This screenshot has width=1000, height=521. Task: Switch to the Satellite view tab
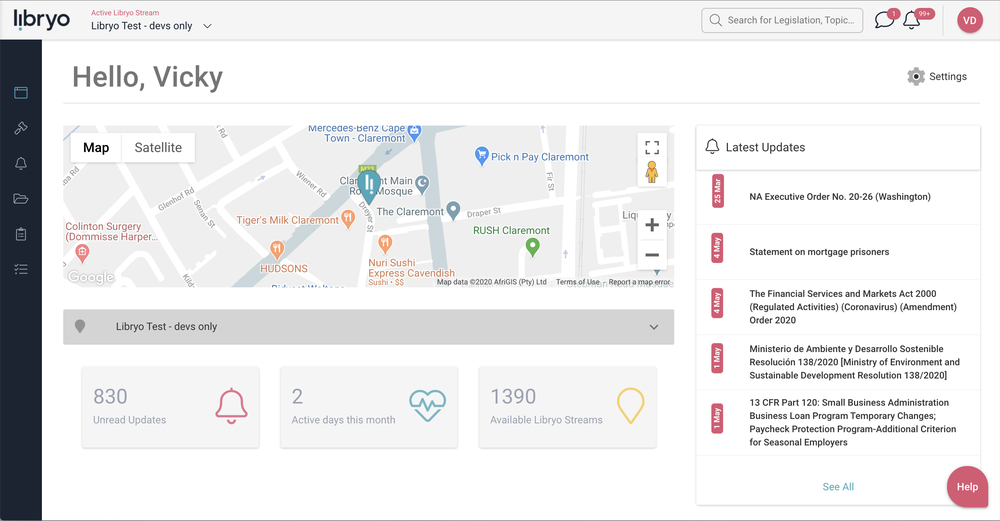click(x=158, y=148)
